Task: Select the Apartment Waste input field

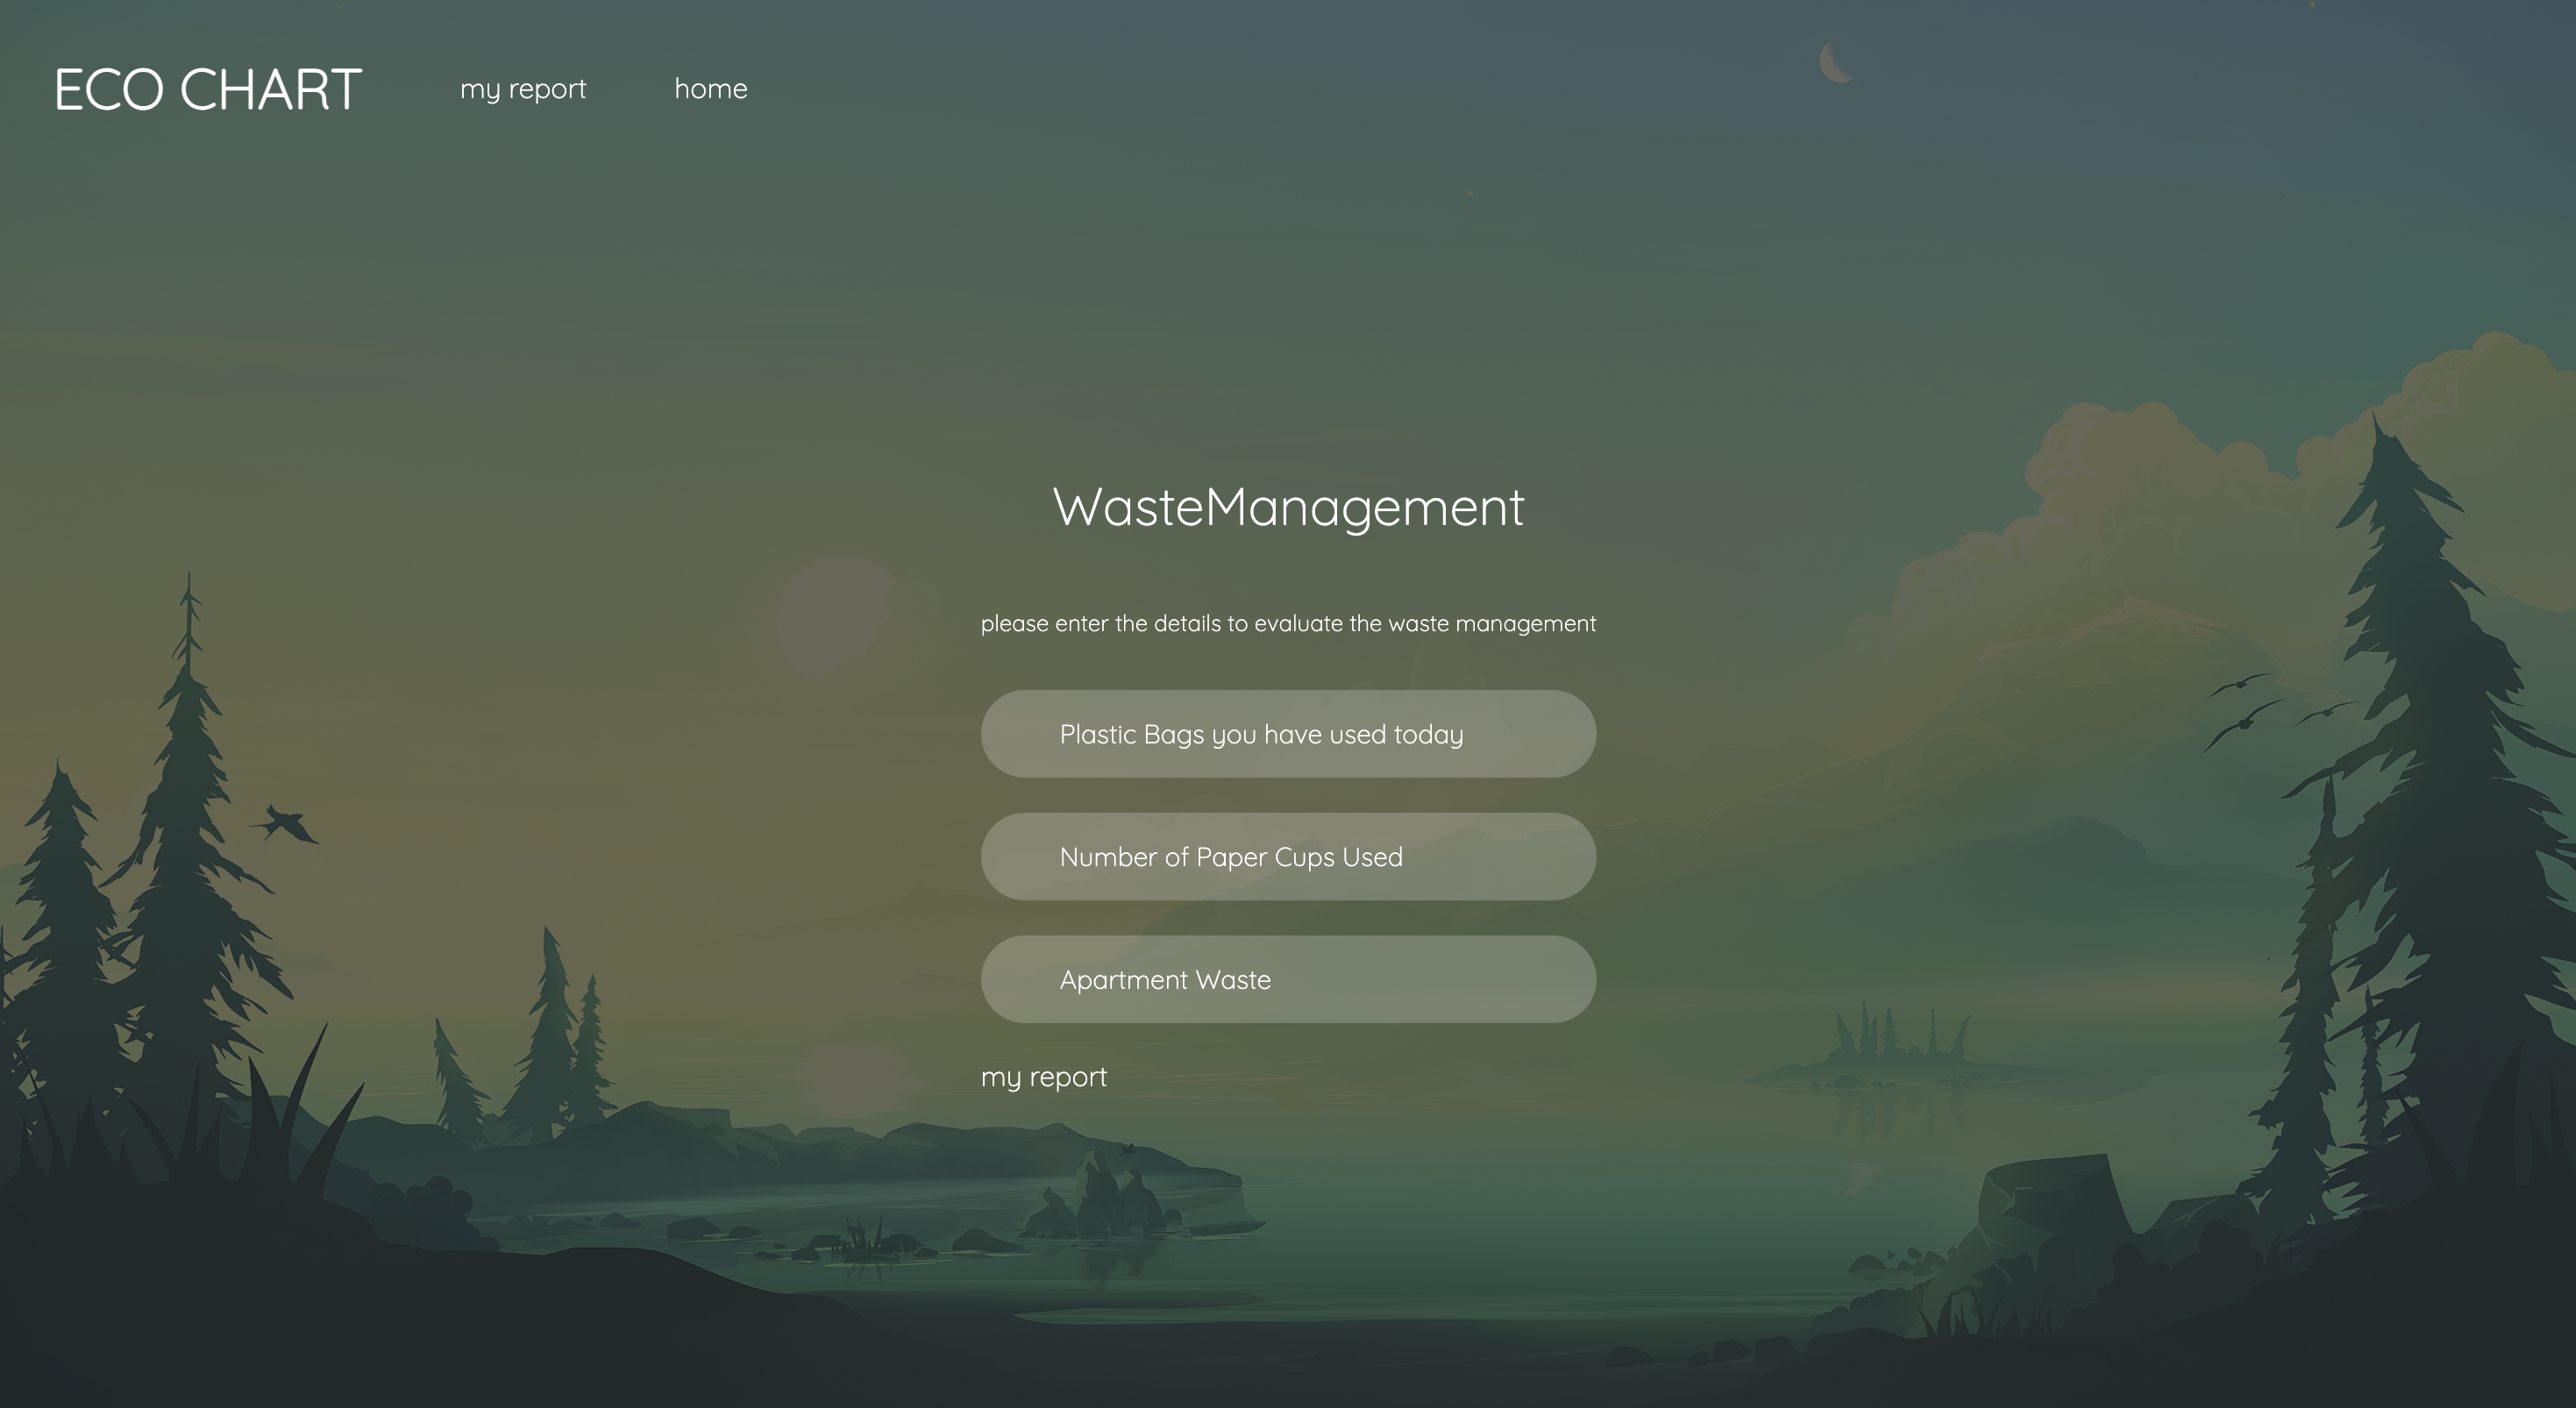Action: (x=1288, y=980)
